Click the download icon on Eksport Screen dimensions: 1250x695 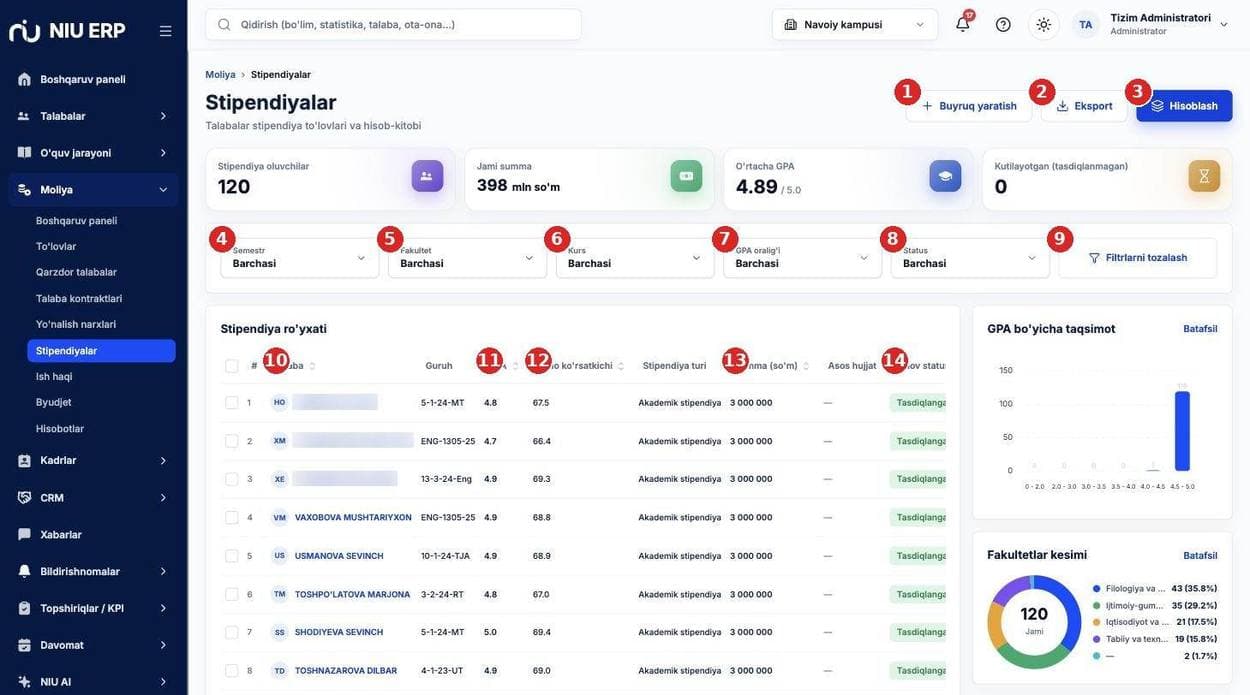(1062, 106)
